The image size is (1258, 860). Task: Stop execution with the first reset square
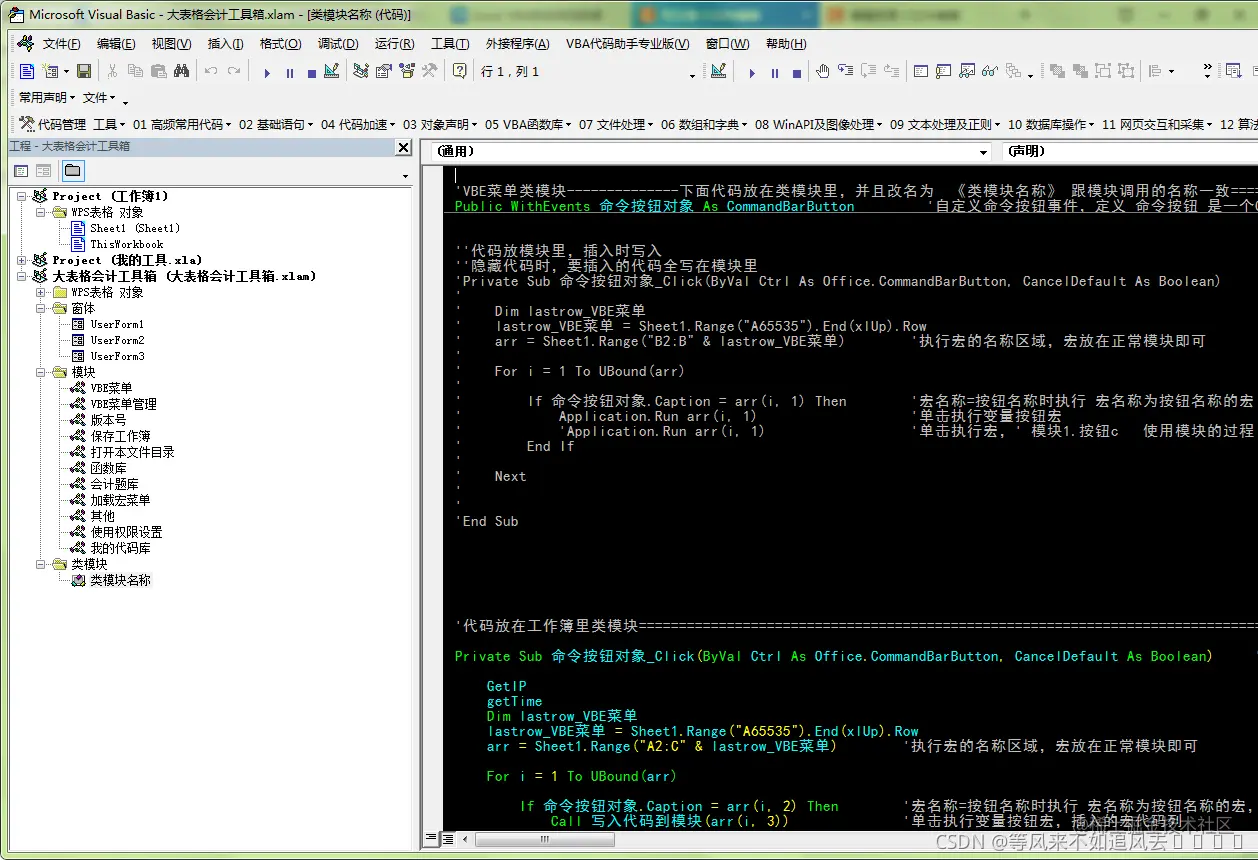pos(312,72)
